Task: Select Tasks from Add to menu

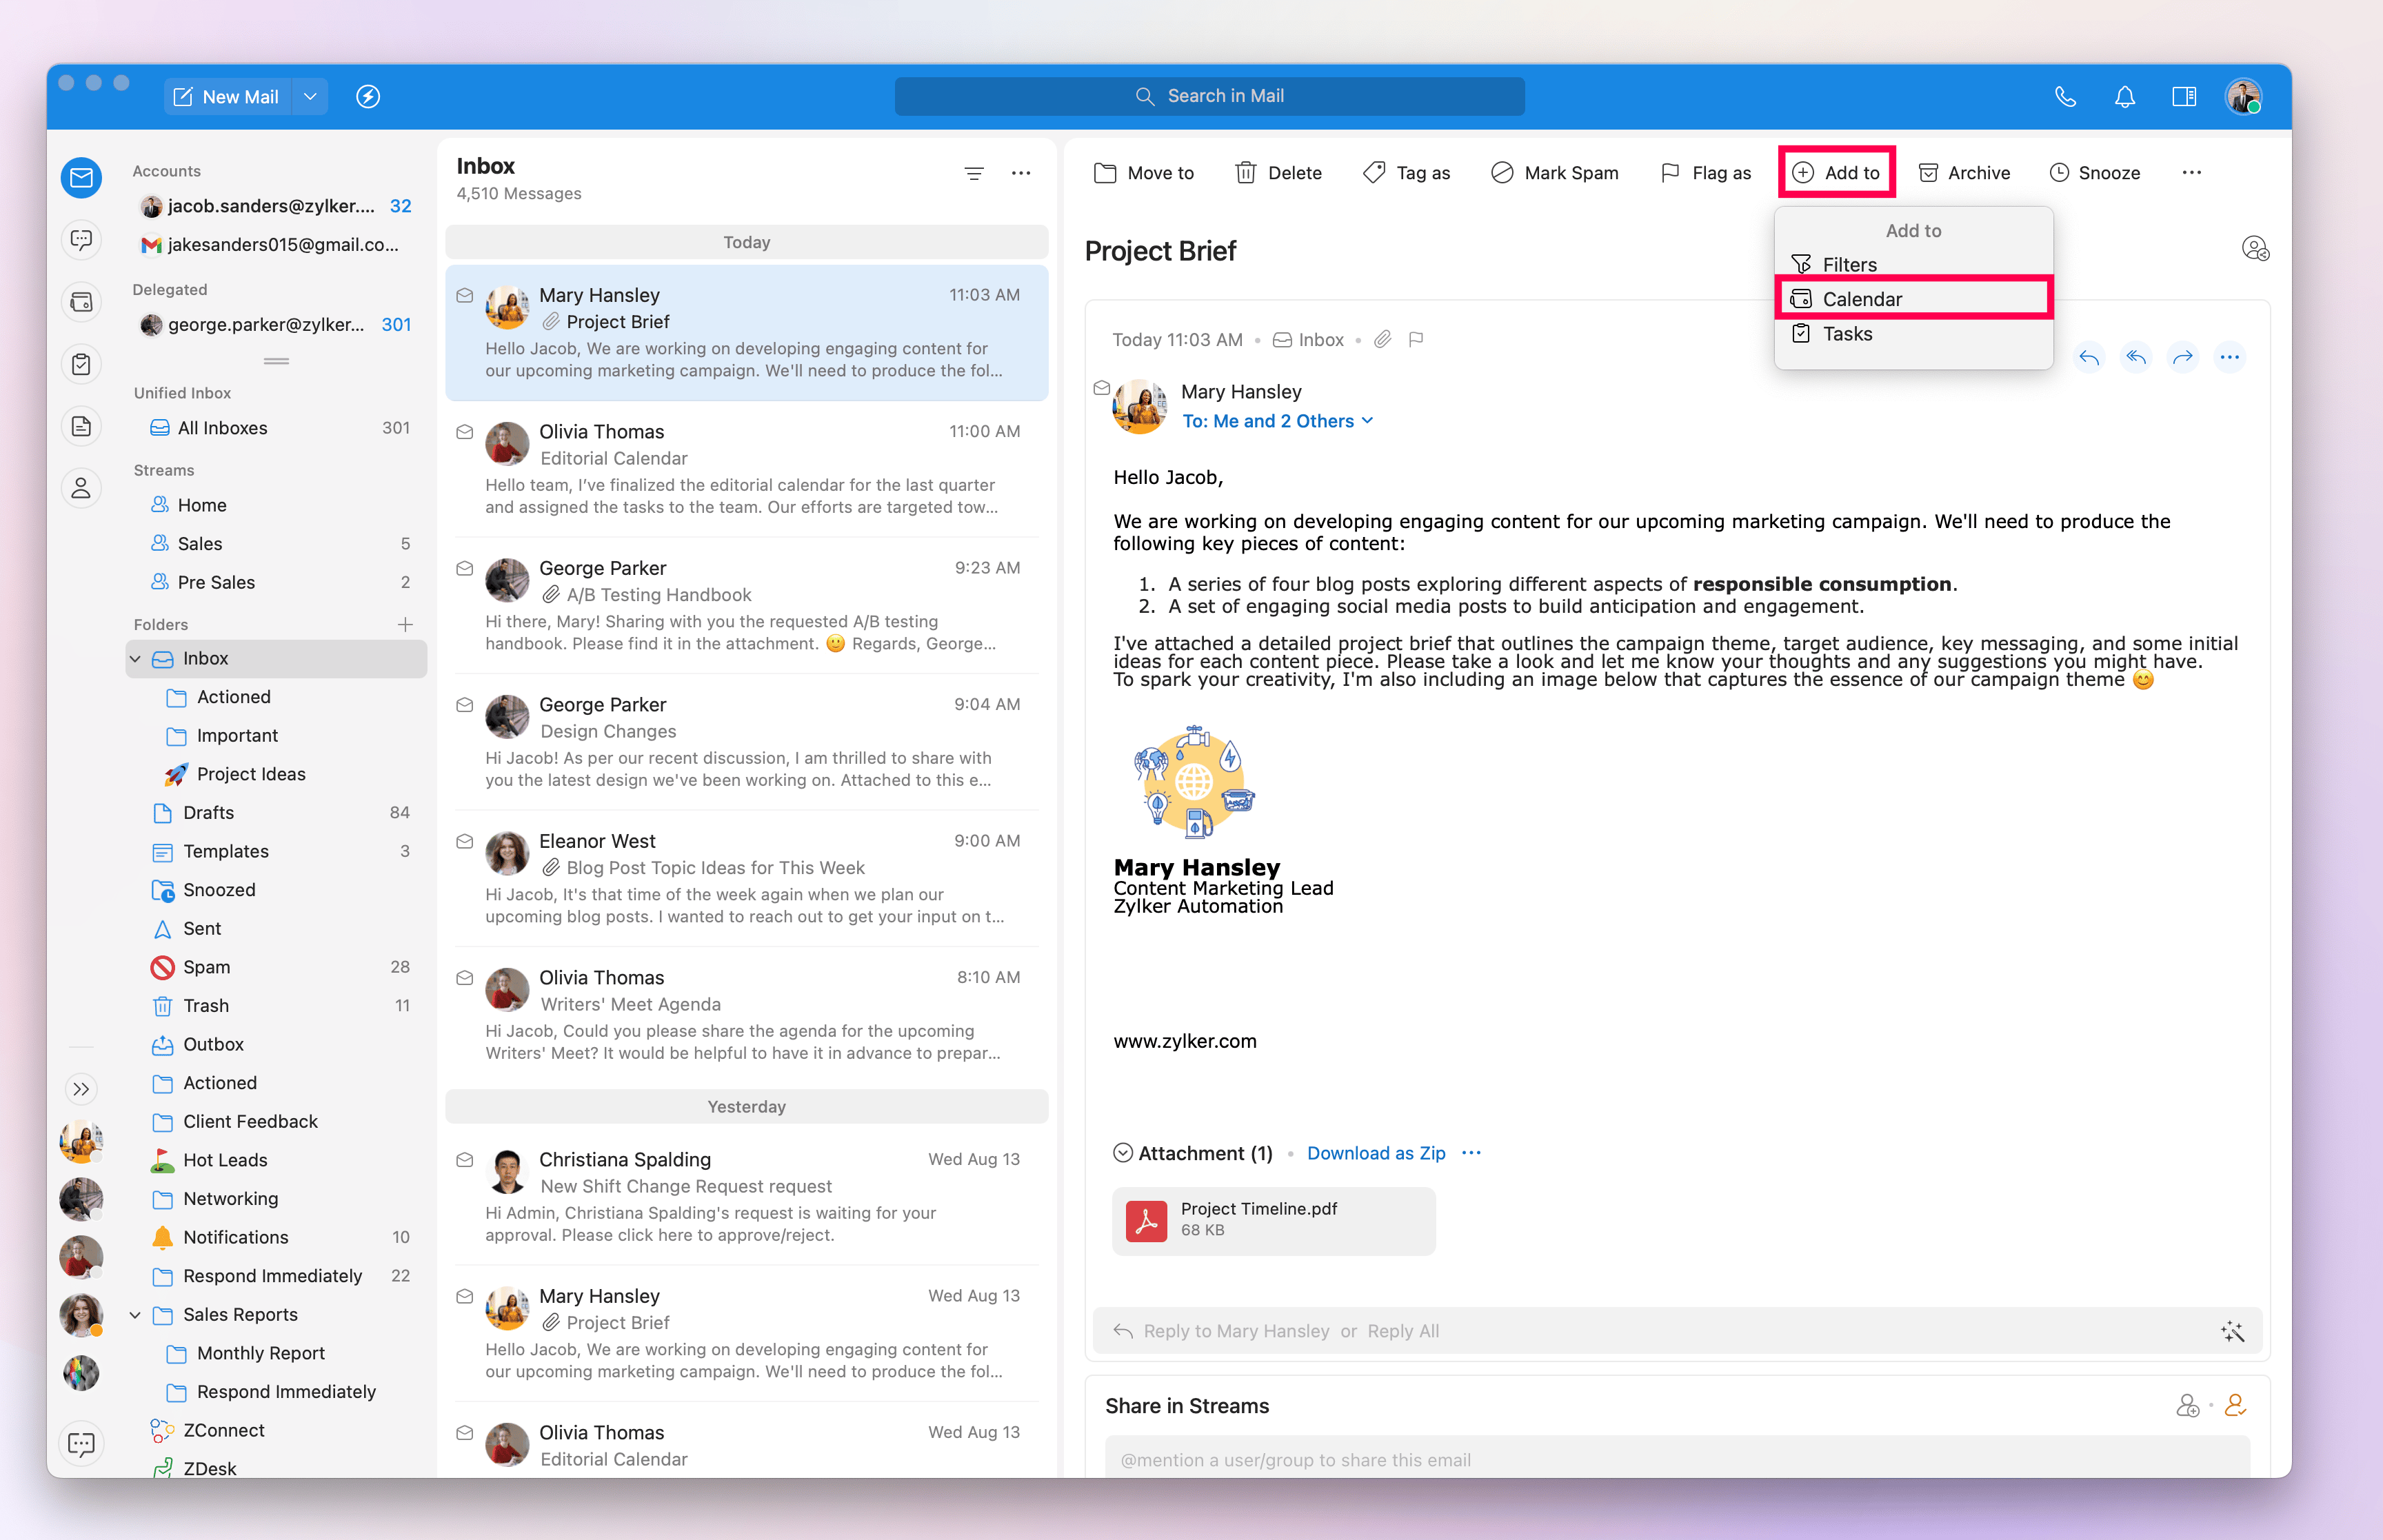Action: pyautogui.click(x=1846, y=334)
